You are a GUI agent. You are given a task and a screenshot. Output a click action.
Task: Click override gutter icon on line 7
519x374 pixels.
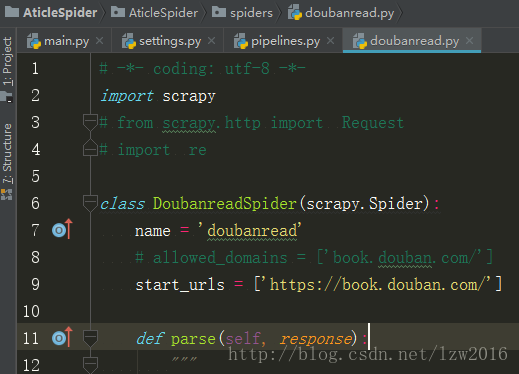(62, 230)
